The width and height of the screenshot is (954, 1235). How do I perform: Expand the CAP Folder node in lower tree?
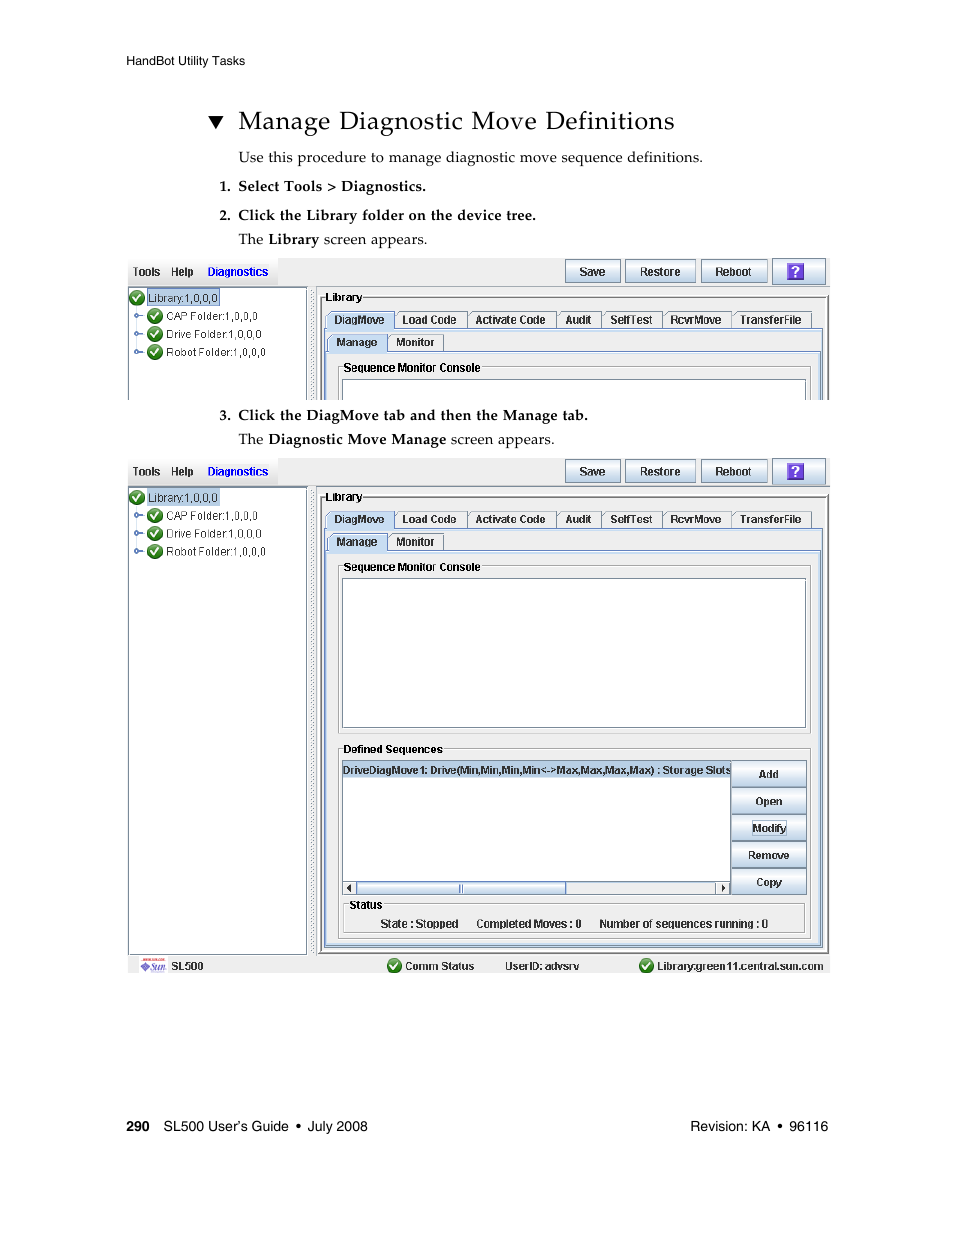pyautogui.click(x=138, y=516)
